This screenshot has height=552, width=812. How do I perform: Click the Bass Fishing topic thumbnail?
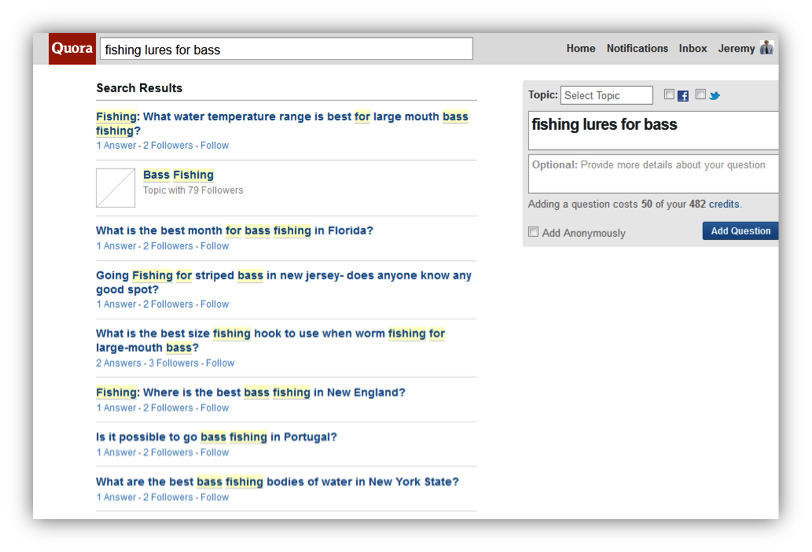115,187
